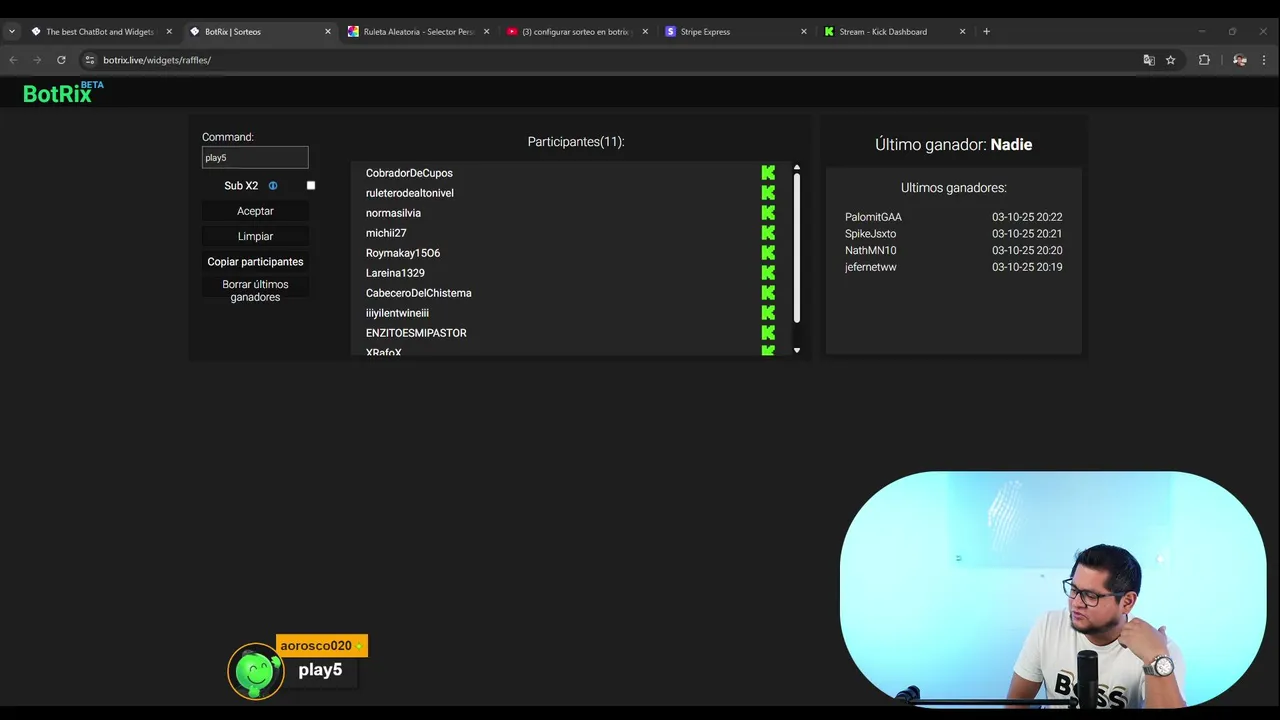Click Borrar últimos ganadores button

[x=255, y=291]
